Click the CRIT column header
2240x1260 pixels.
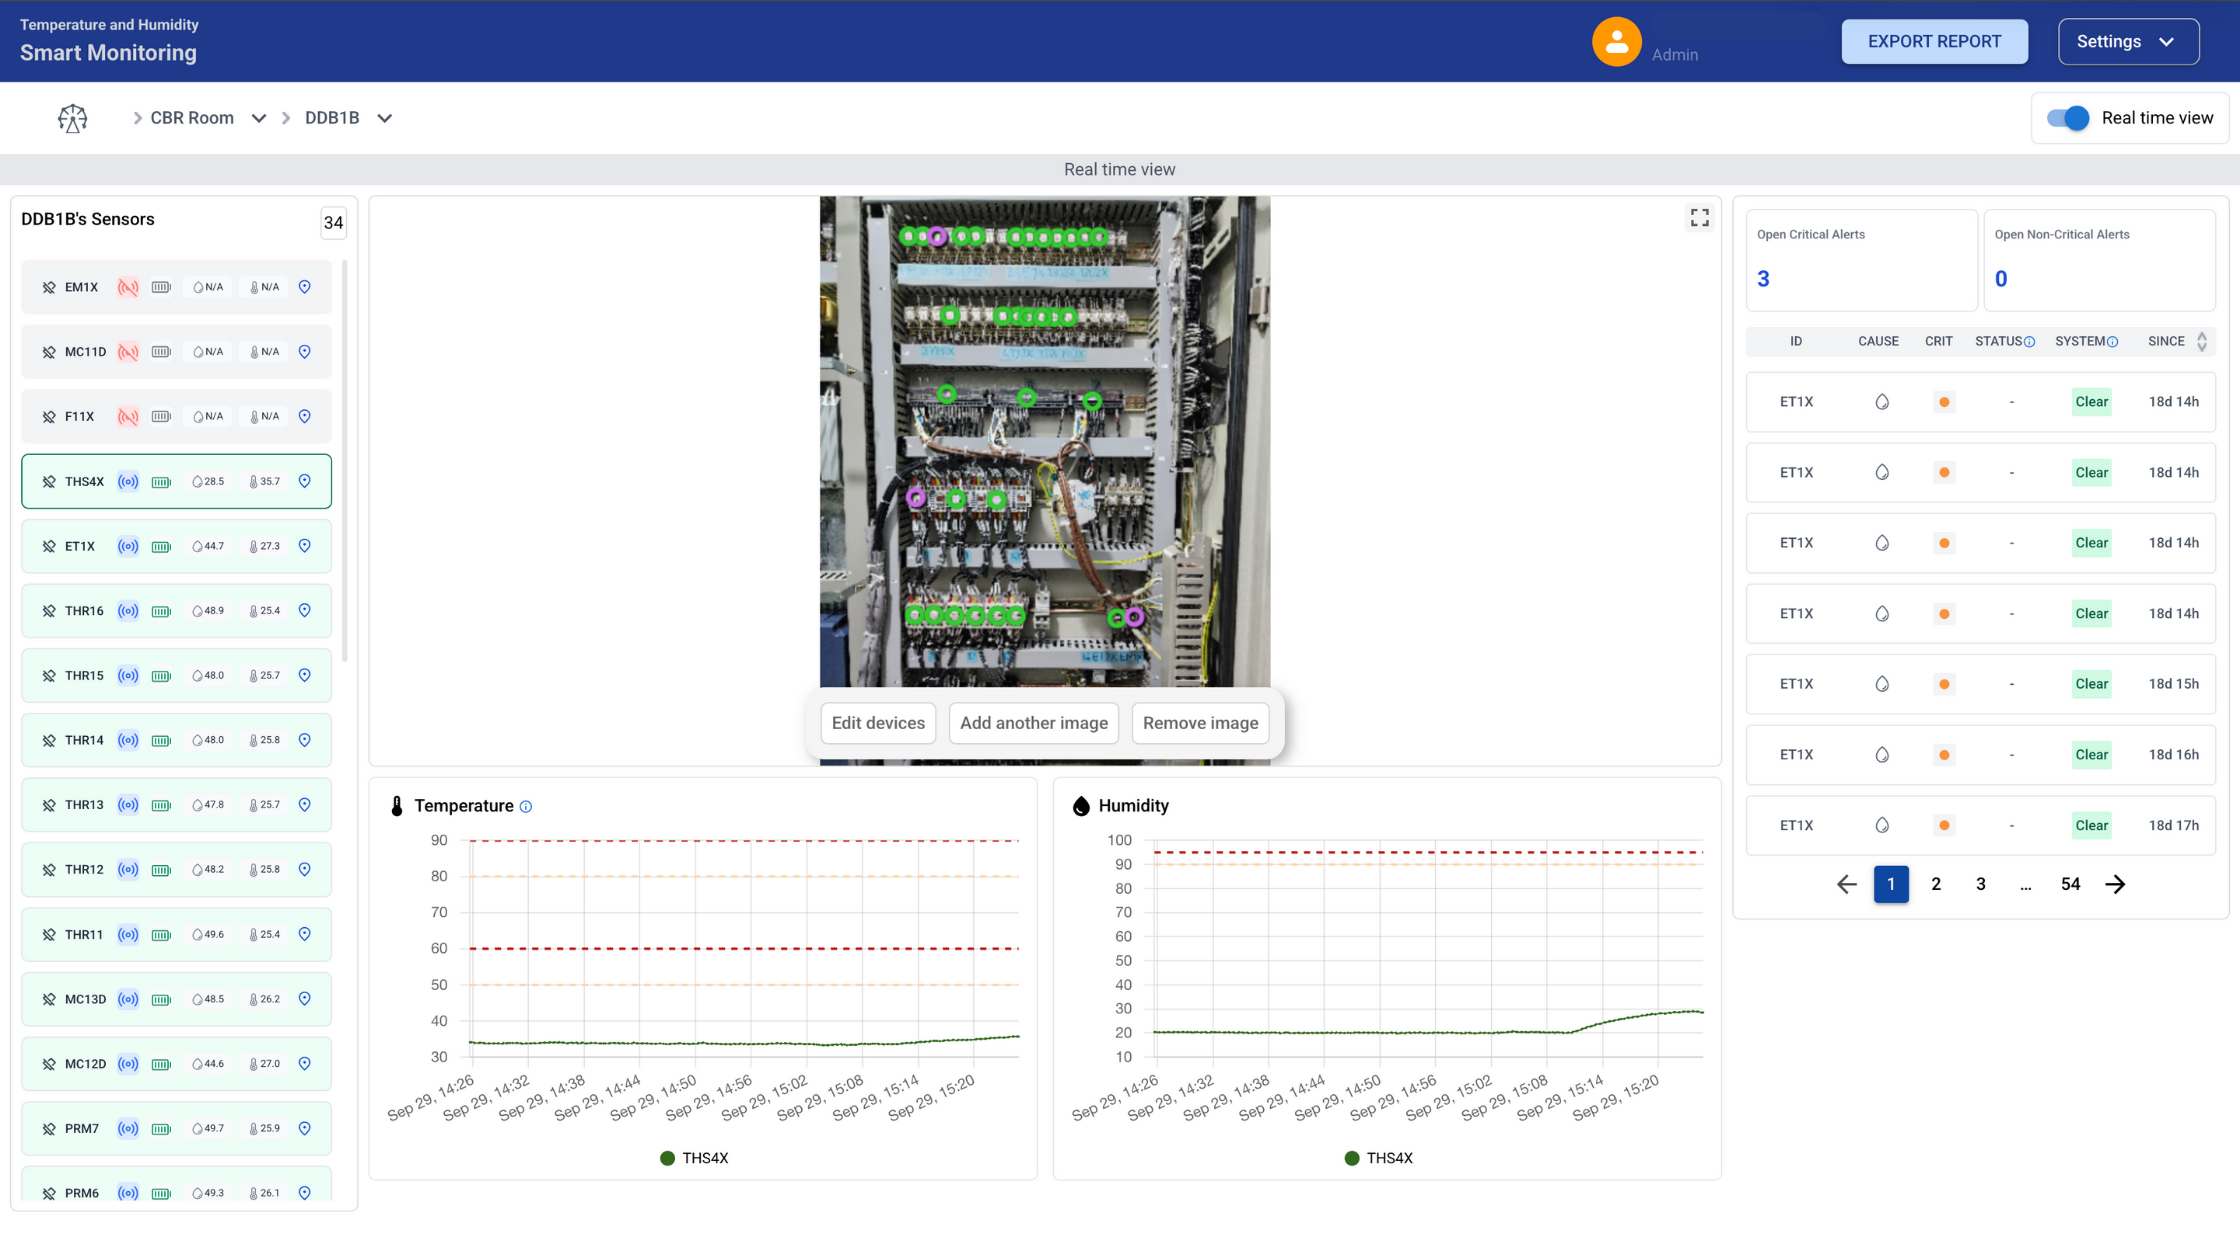tap(1938, 342)
